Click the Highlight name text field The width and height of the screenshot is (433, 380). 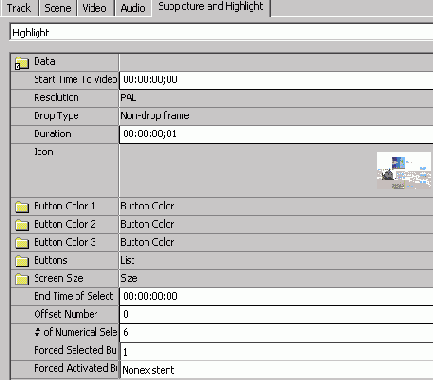point(221,32)
